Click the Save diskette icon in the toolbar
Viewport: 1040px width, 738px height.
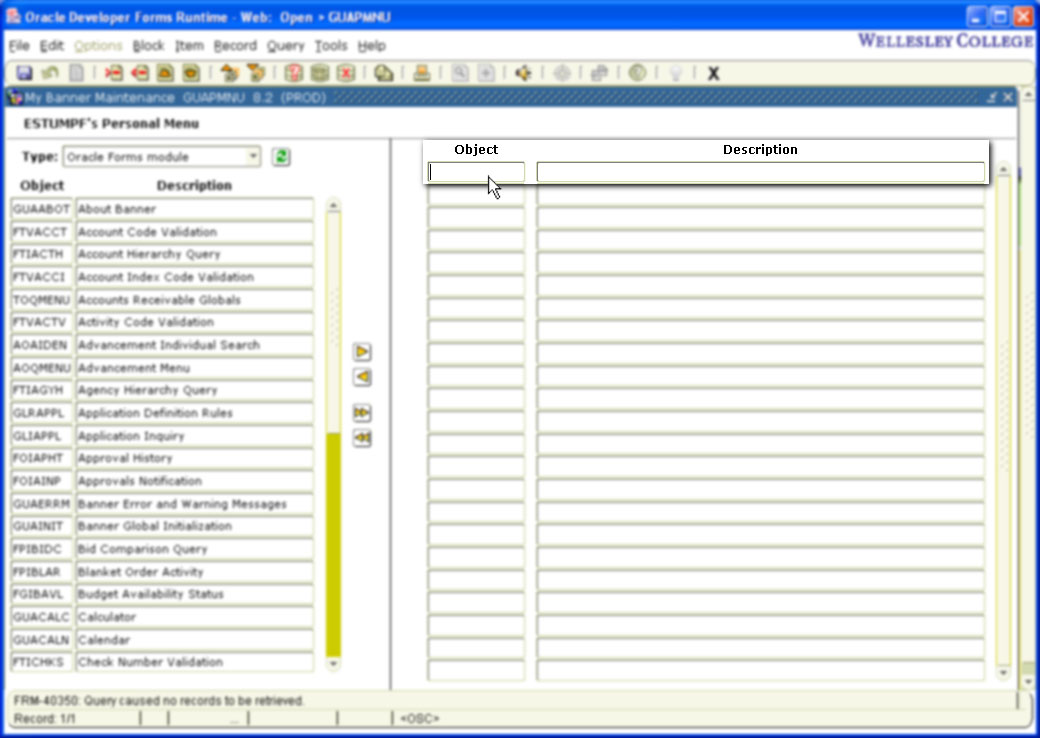pos(25,73)
